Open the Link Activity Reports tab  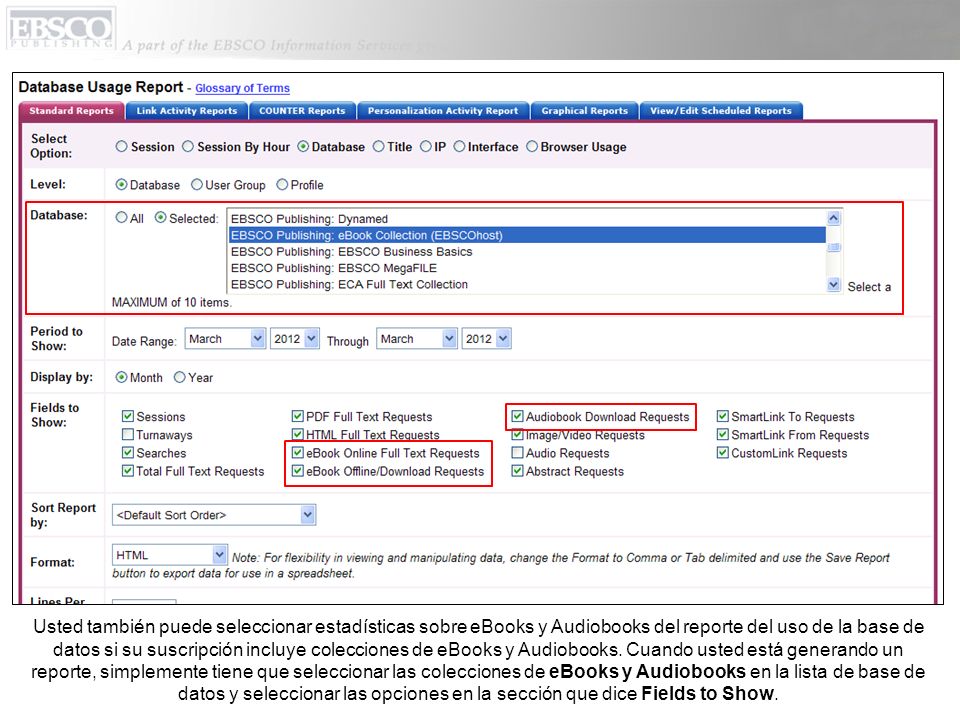[x=187, y=111]
